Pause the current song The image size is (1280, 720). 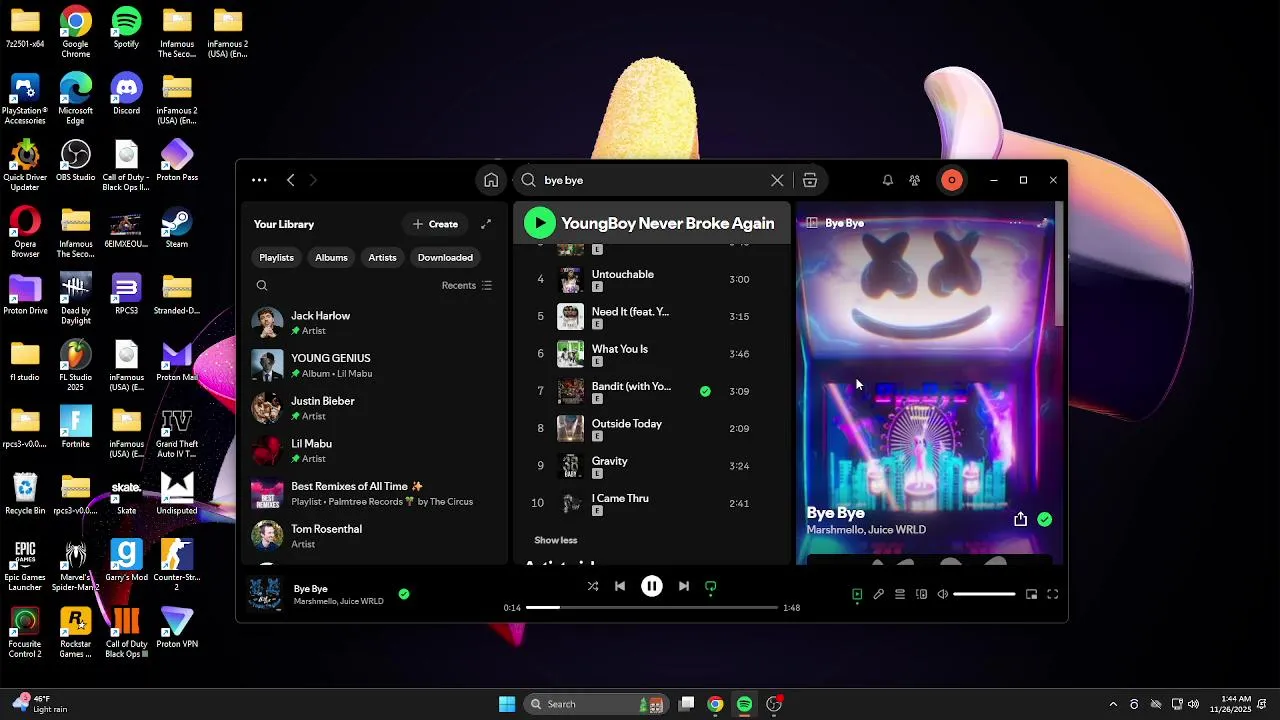coord(651,587)
